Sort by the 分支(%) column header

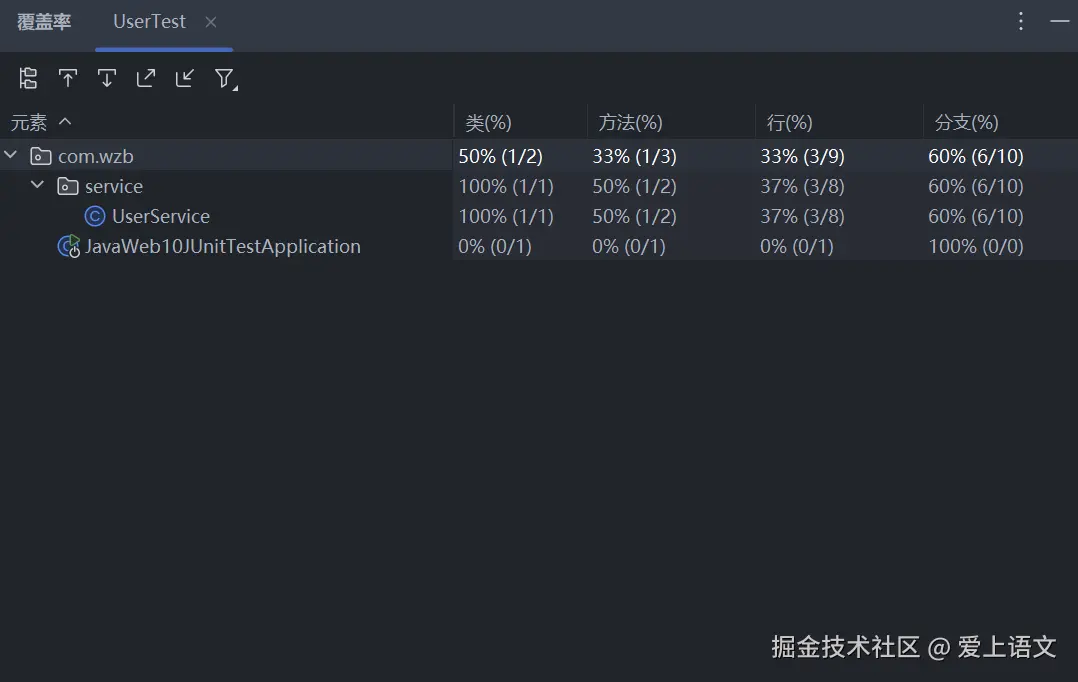point(966,123)
